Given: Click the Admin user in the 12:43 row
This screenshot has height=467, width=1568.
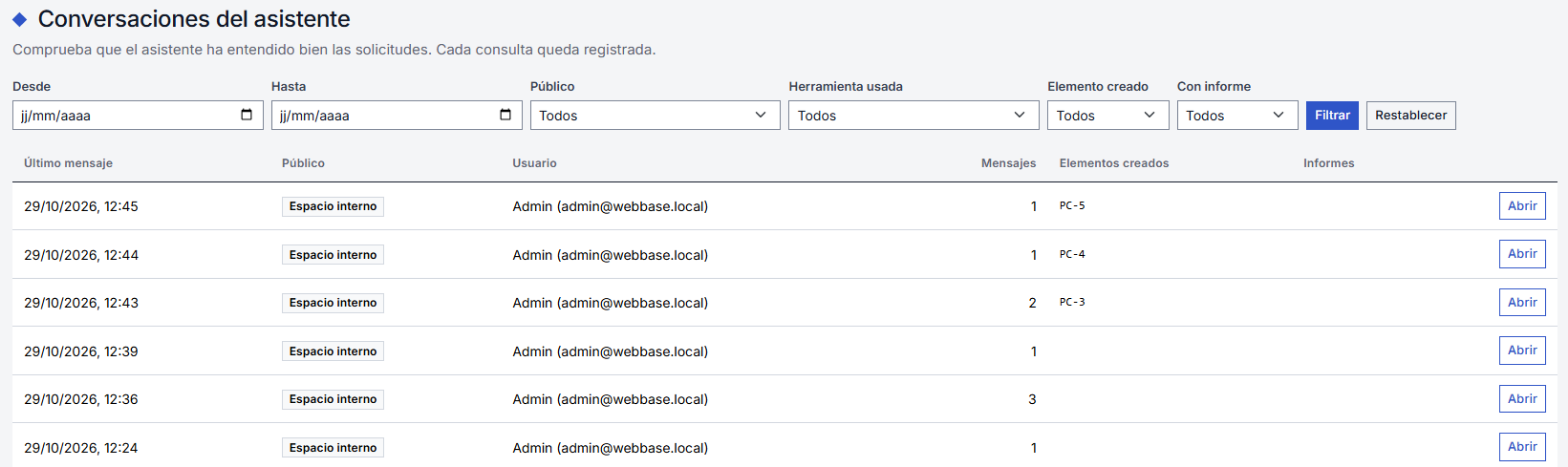Looking at the screenshot, I should tap(610, 302).
